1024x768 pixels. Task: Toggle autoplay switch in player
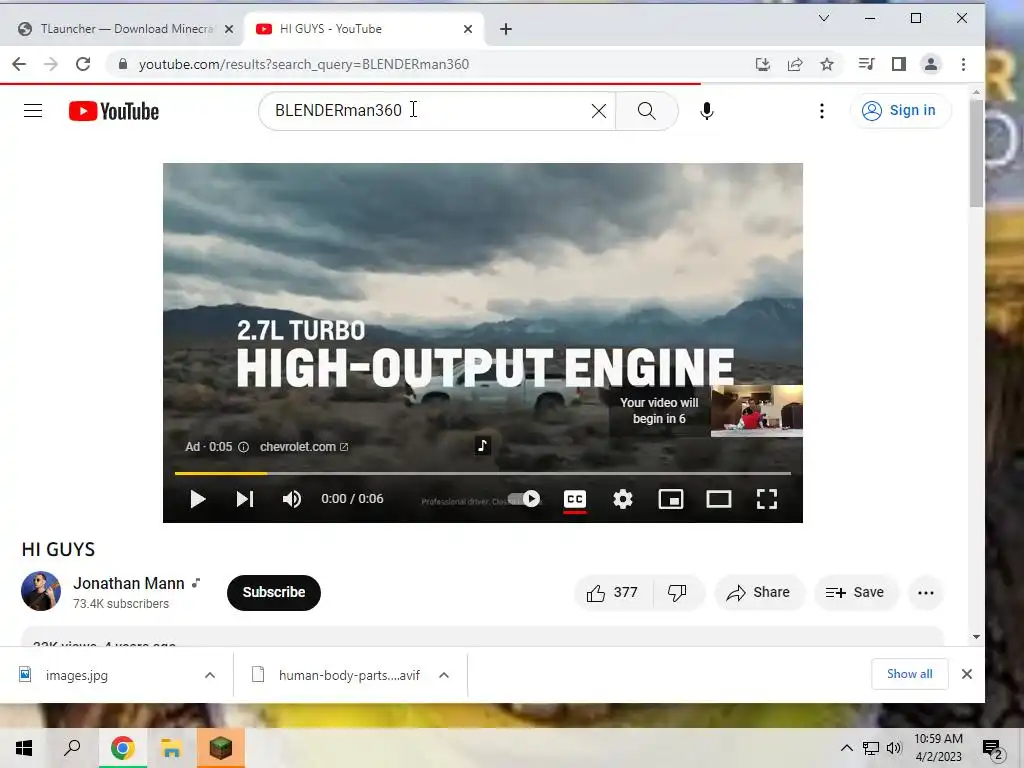pyautogui.click(x=526, y=500)
